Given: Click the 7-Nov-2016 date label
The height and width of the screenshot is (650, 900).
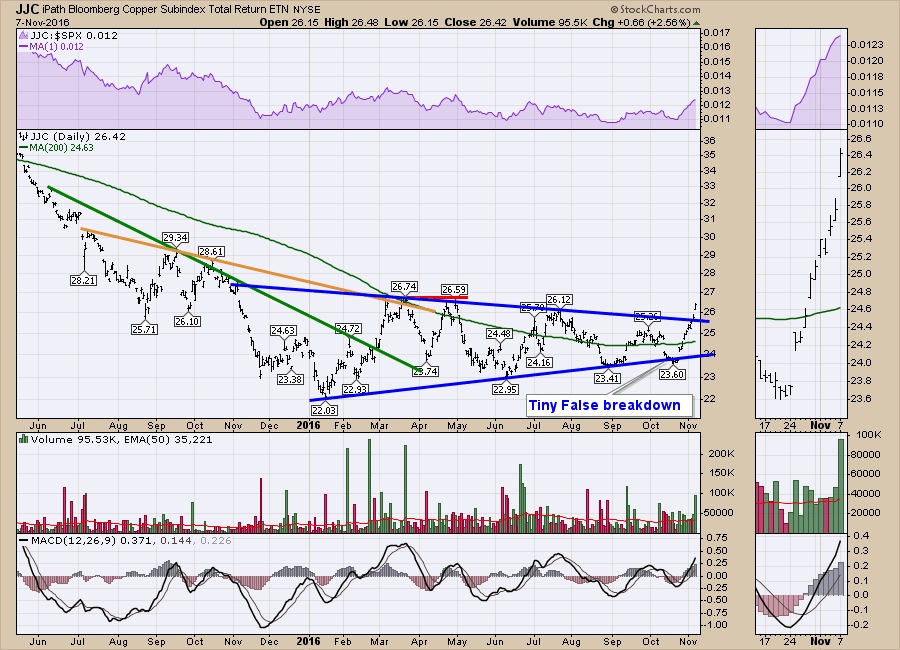Looking at the screenshot, I should point(42,23).
